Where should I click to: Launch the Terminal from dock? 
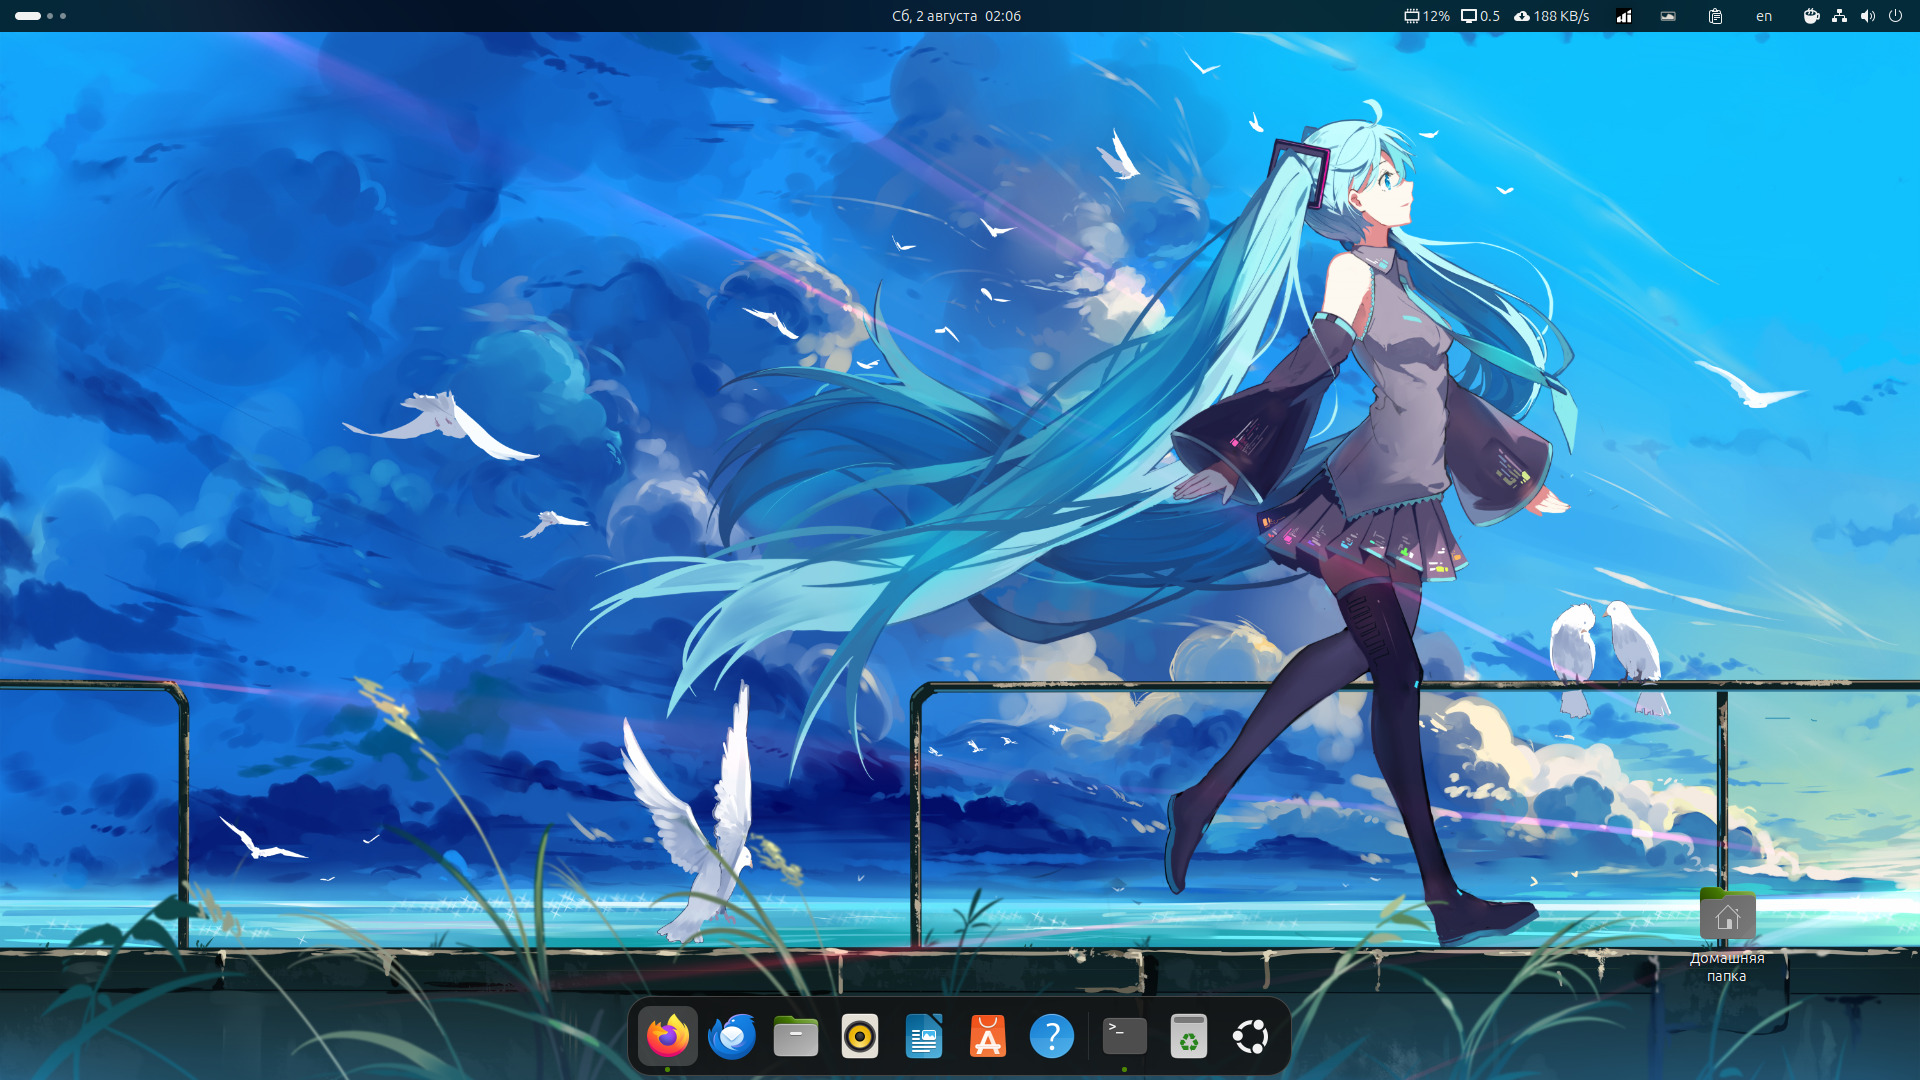(1124, 1036)
